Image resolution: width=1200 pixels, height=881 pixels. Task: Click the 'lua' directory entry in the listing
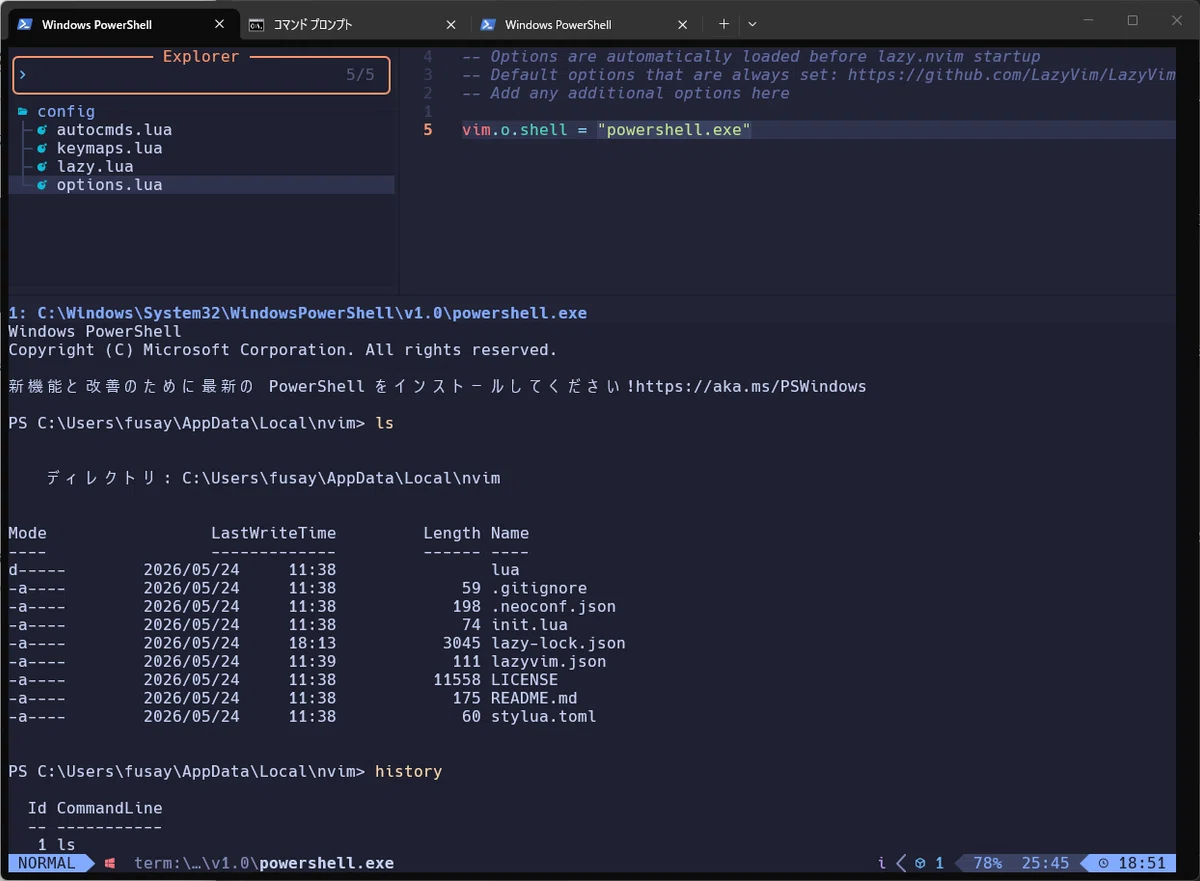coord(505,570)
